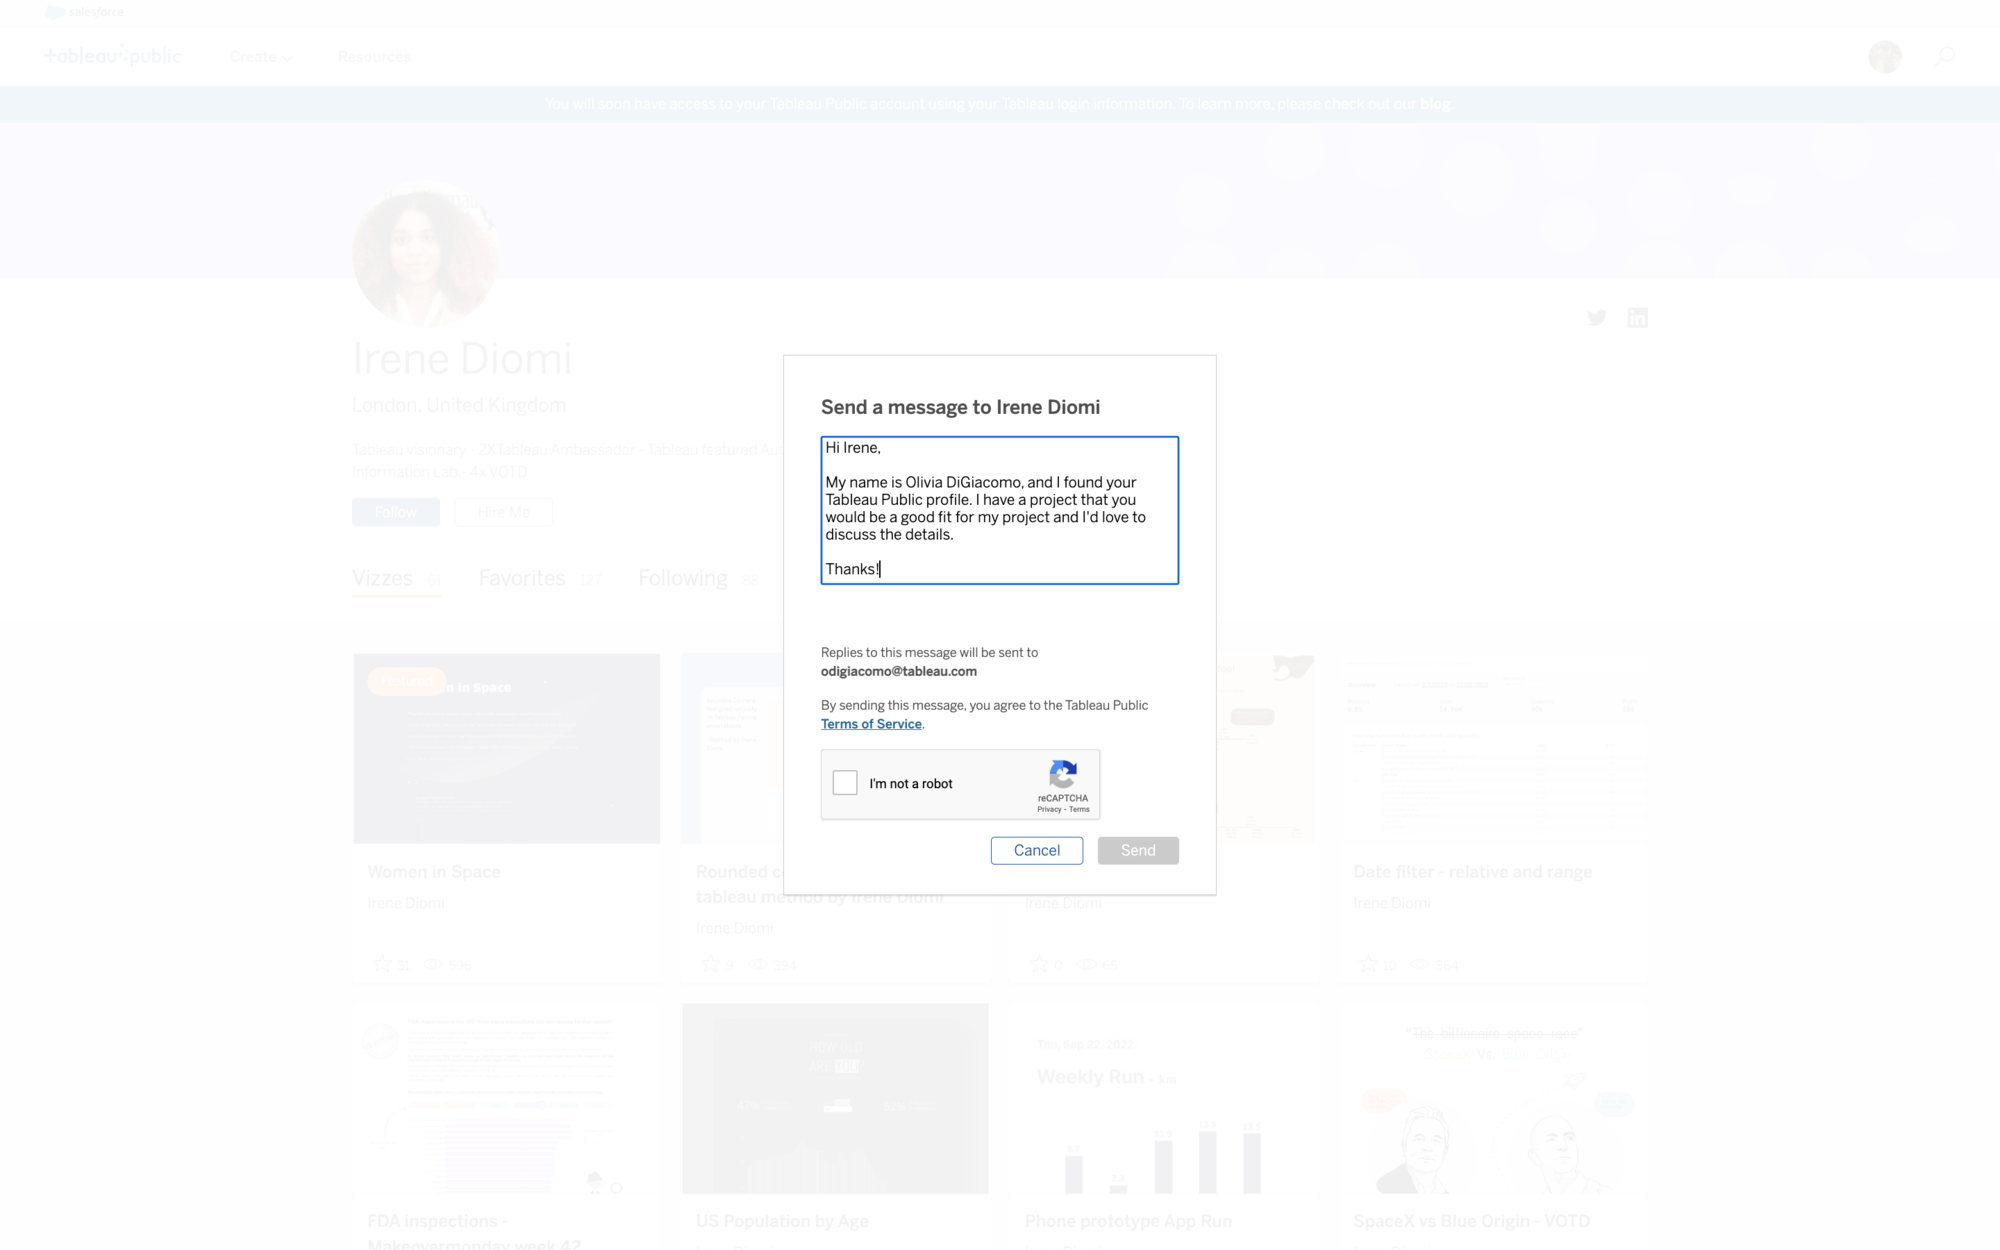Open the Terms of Service link
The width and height of the screenshot is (2000, 1250).
click(871, 724)
